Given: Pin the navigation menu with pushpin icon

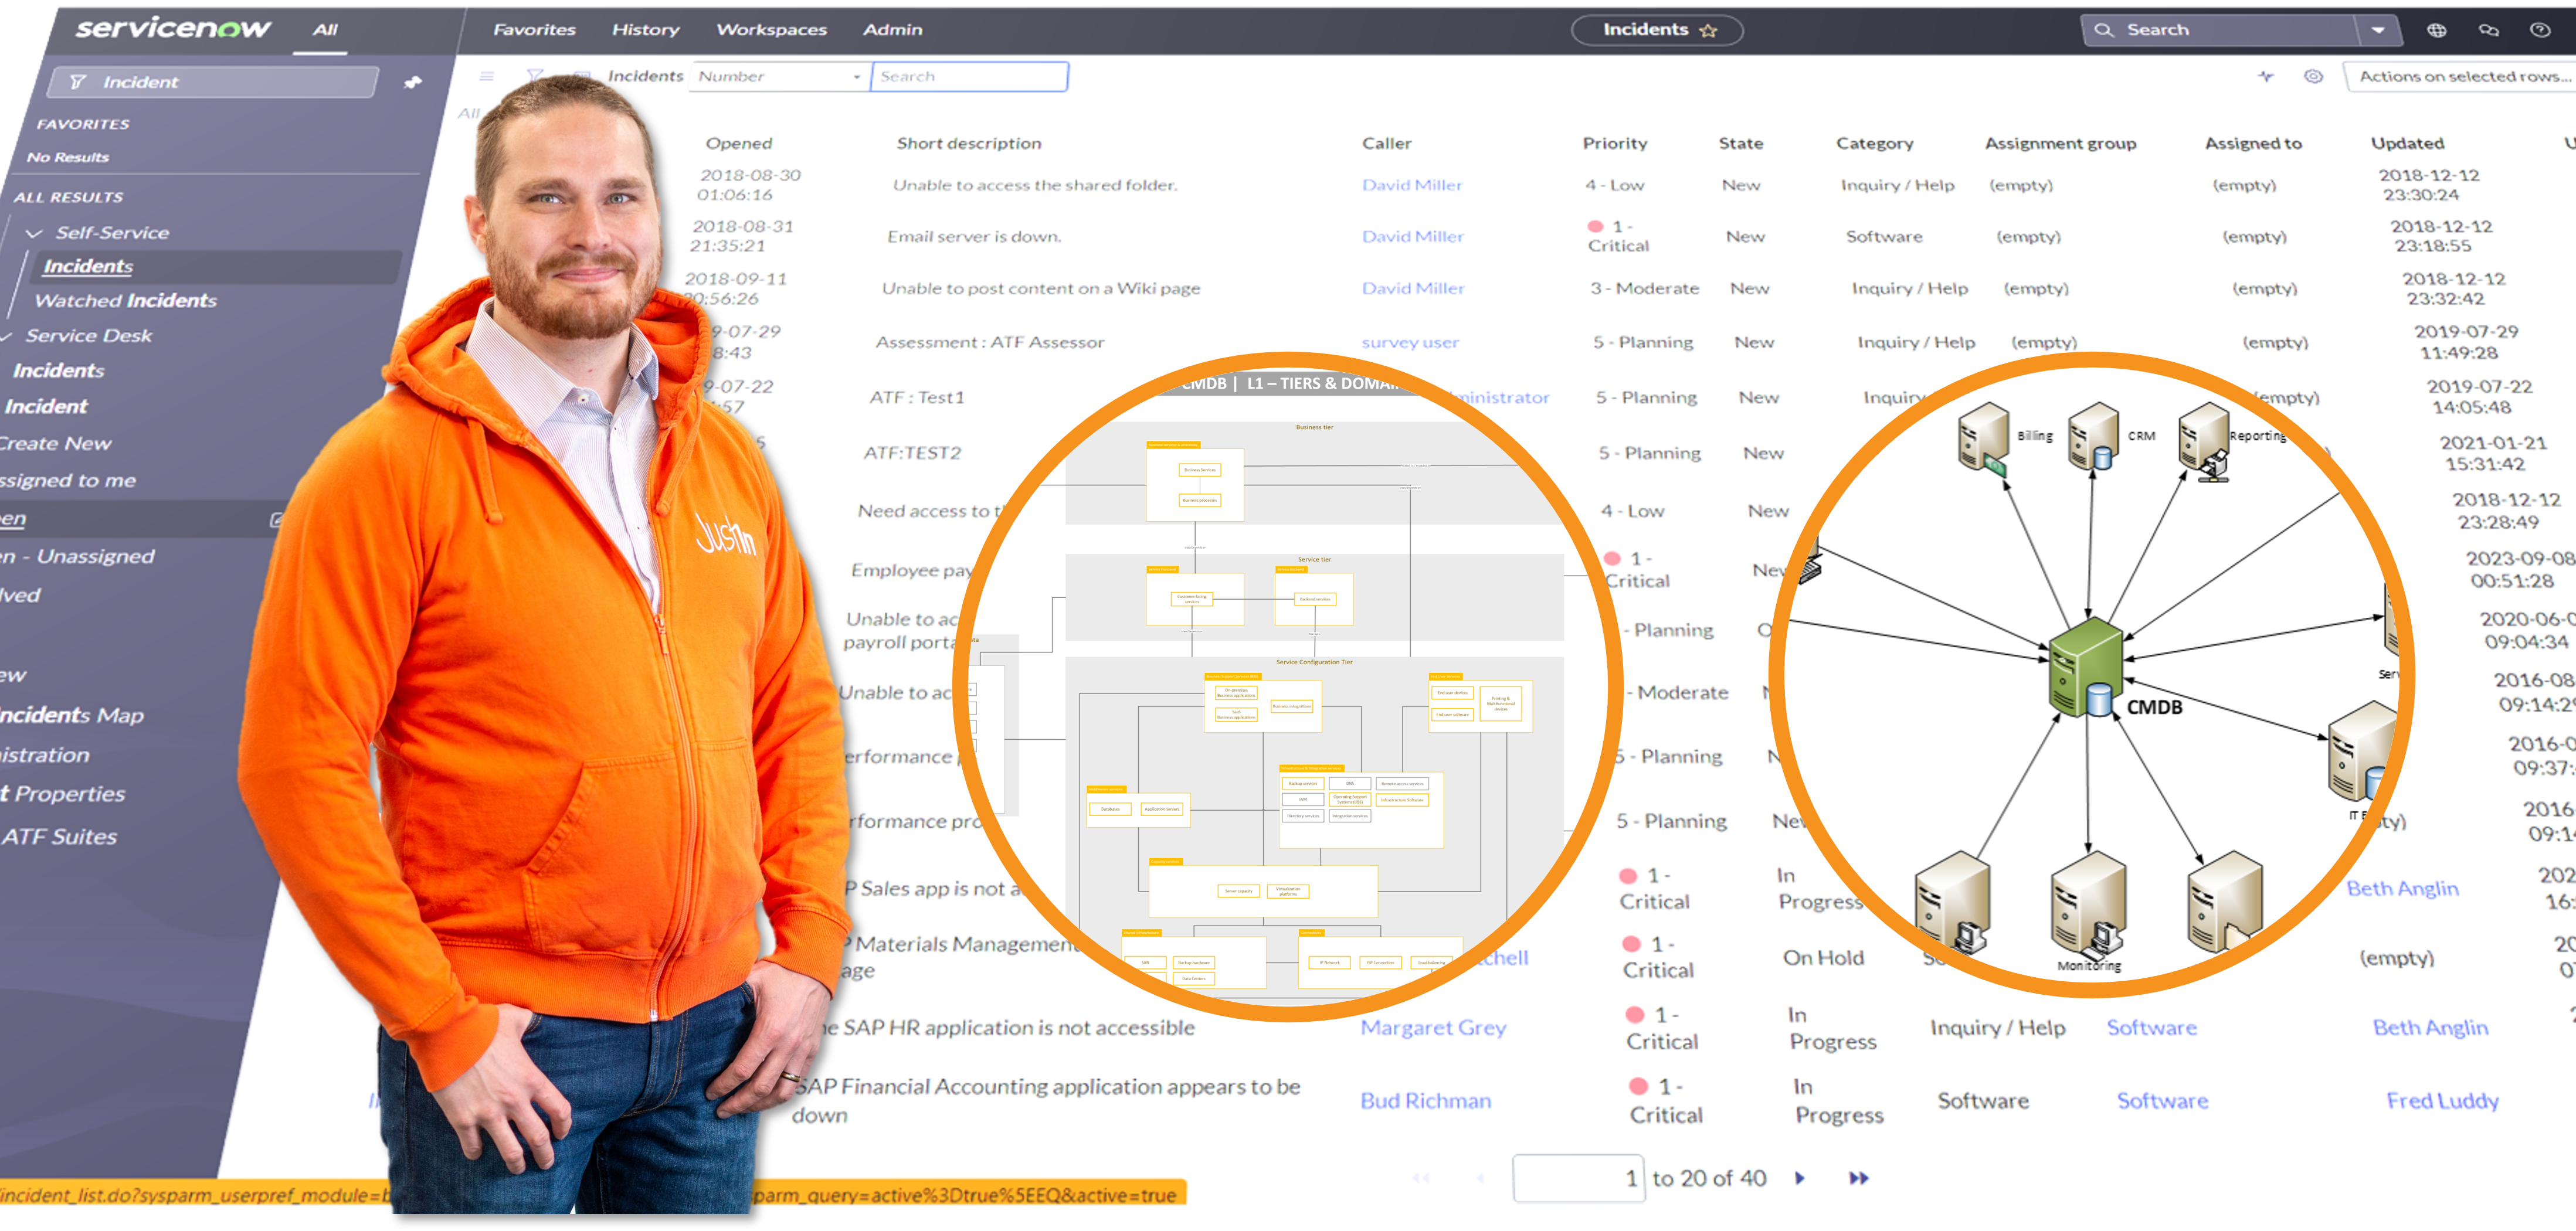Looking at the screenshot, I should tap(413, 83).
